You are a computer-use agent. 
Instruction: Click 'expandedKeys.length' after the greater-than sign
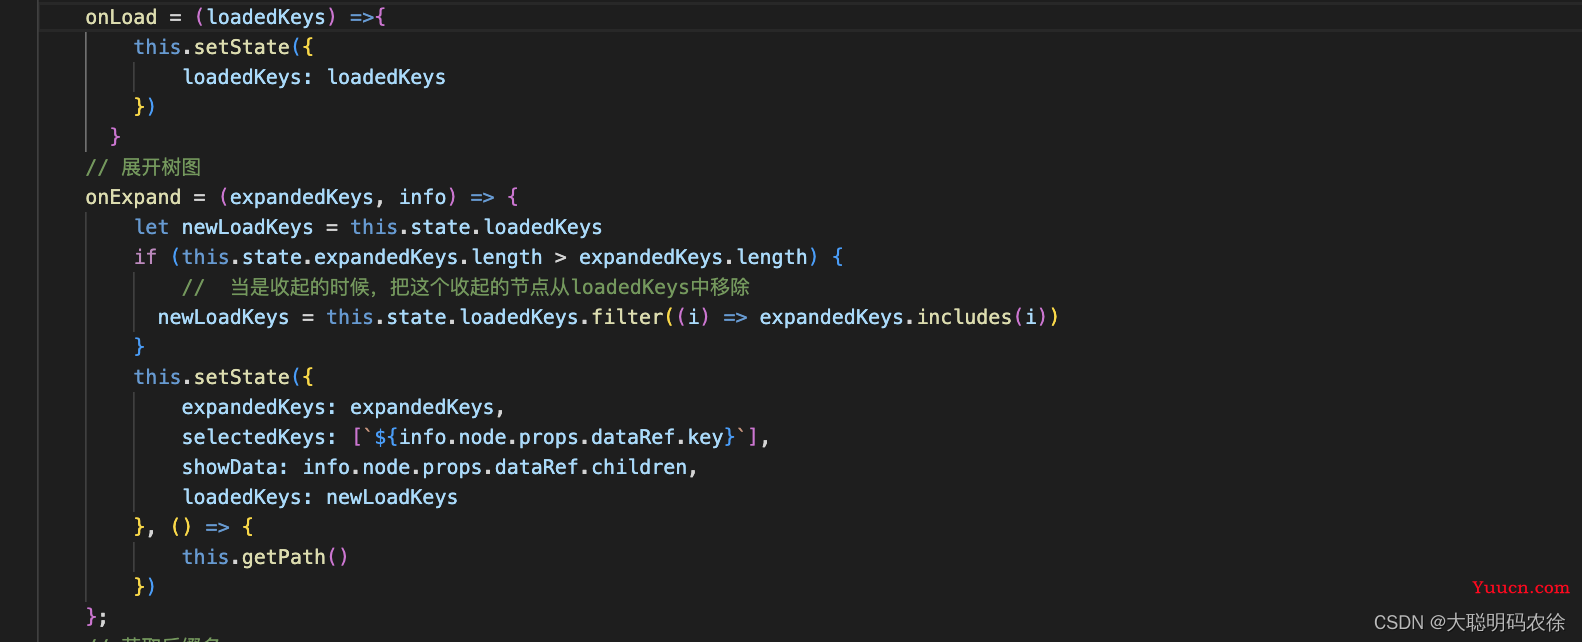pos(693,257)
